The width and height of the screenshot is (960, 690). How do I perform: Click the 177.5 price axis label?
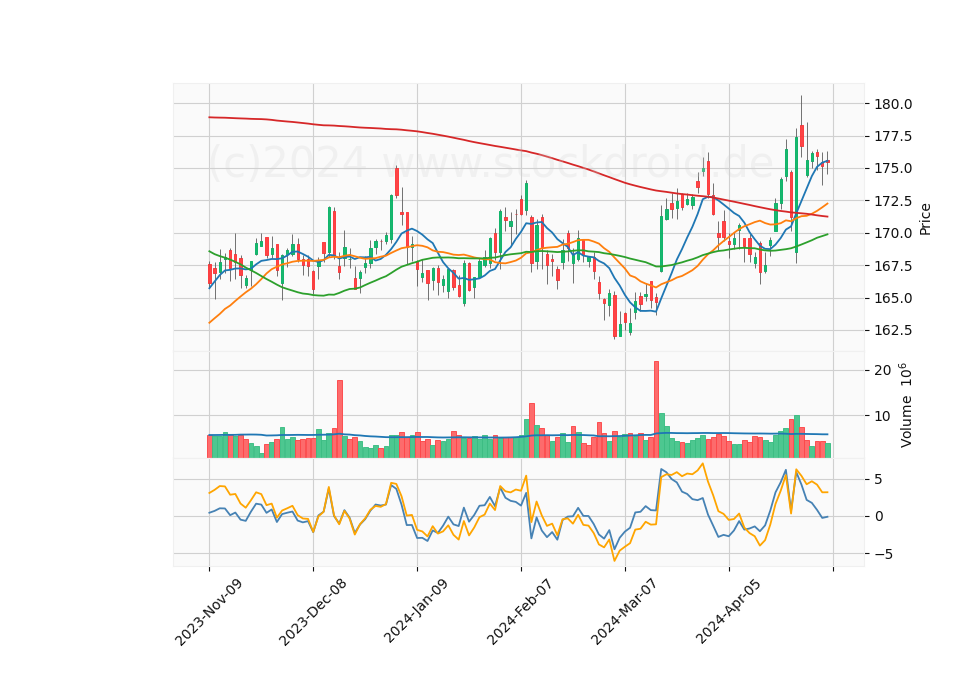point(891,136)
